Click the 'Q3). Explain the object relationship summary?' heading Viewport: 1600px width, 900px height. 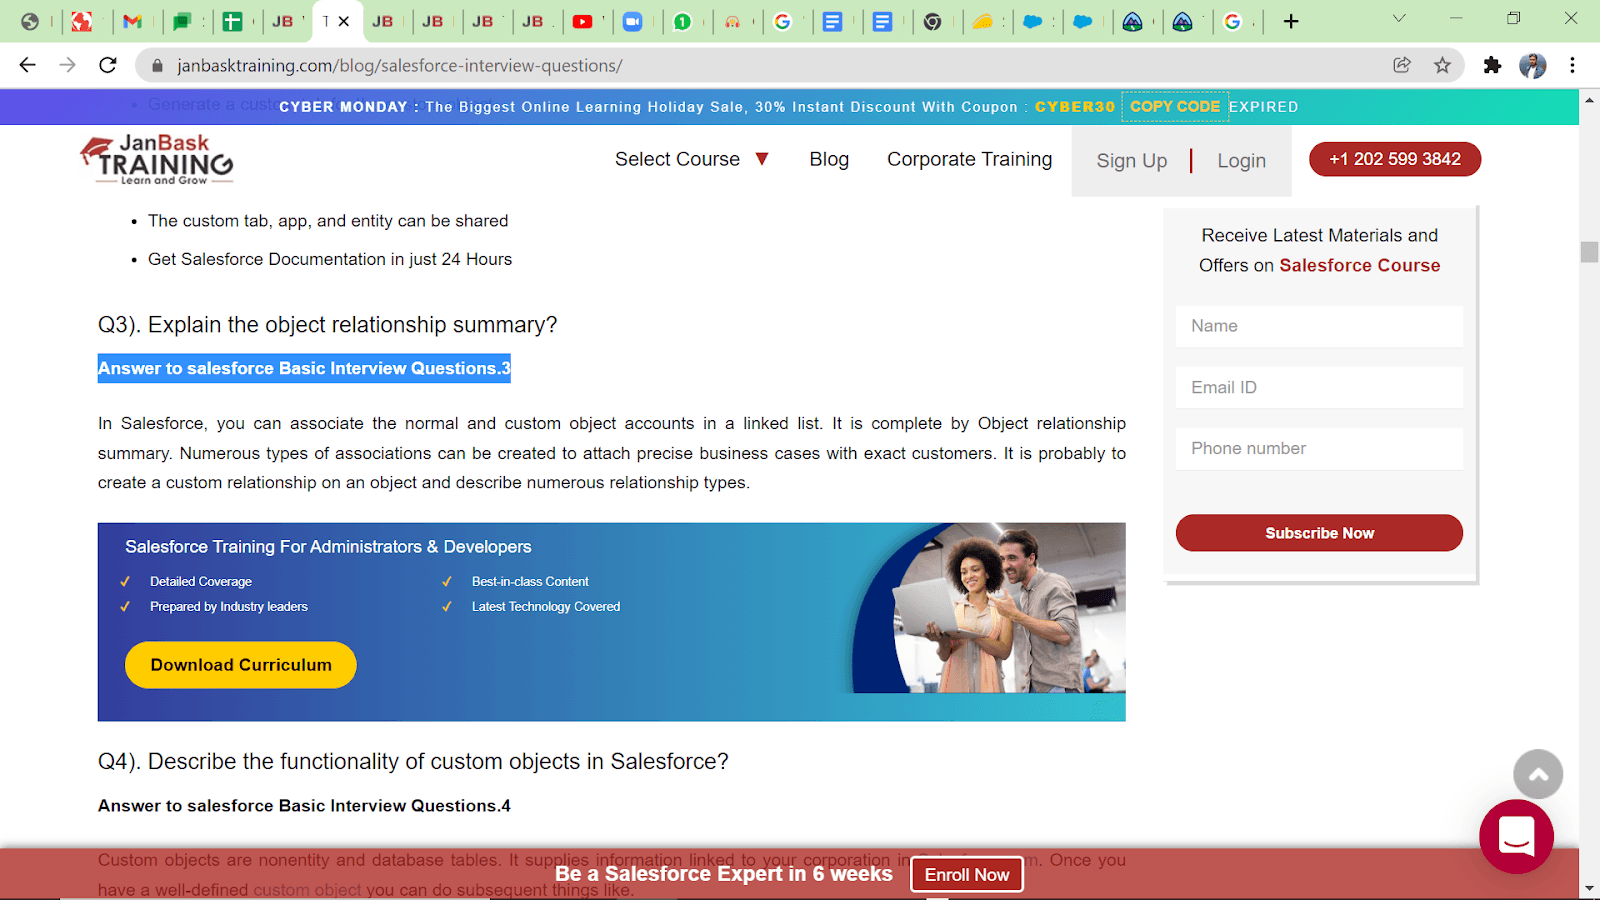(x=327, y=325)
